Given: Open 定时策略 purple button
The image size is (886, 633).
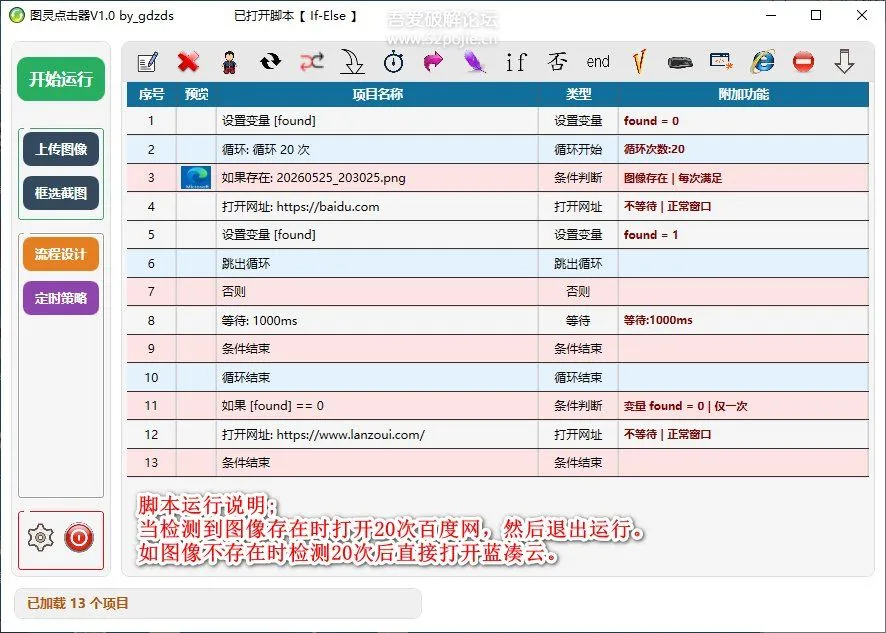Looking at the screenshot, I should click(61, 298).
